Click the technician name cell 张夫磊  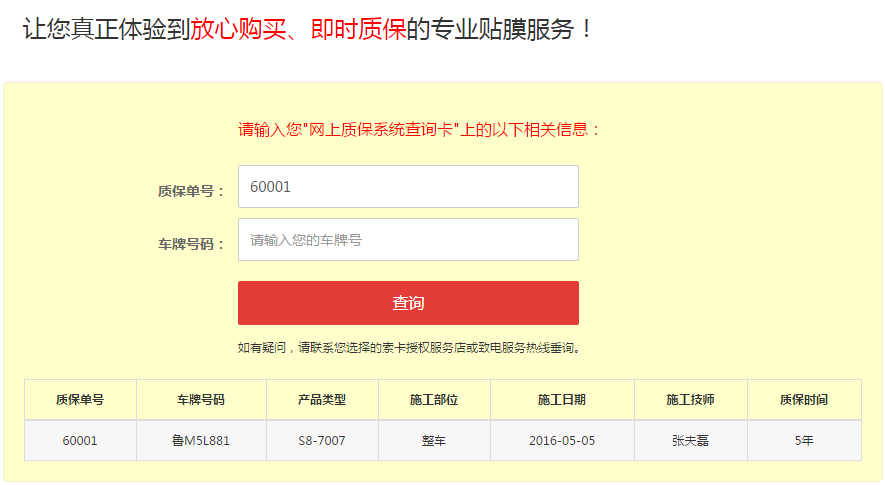691,440
